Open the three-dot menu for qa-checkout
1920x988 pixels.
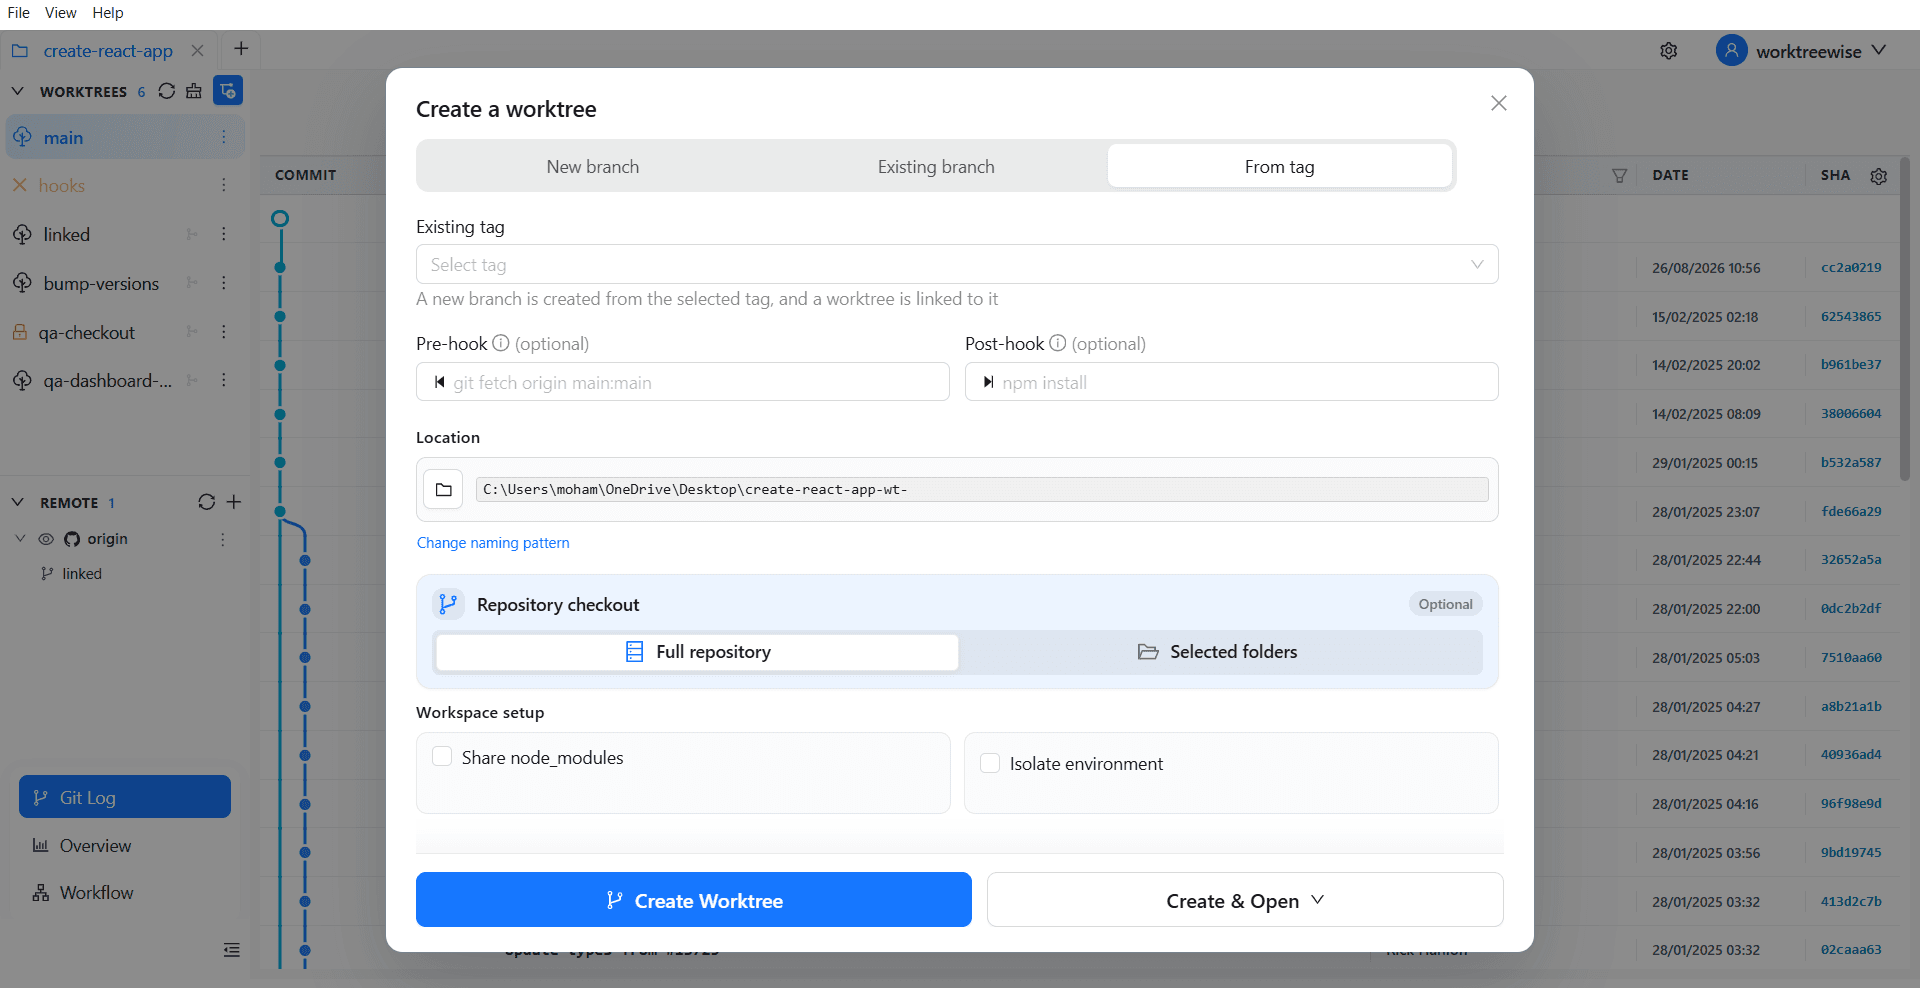[224, 332]
